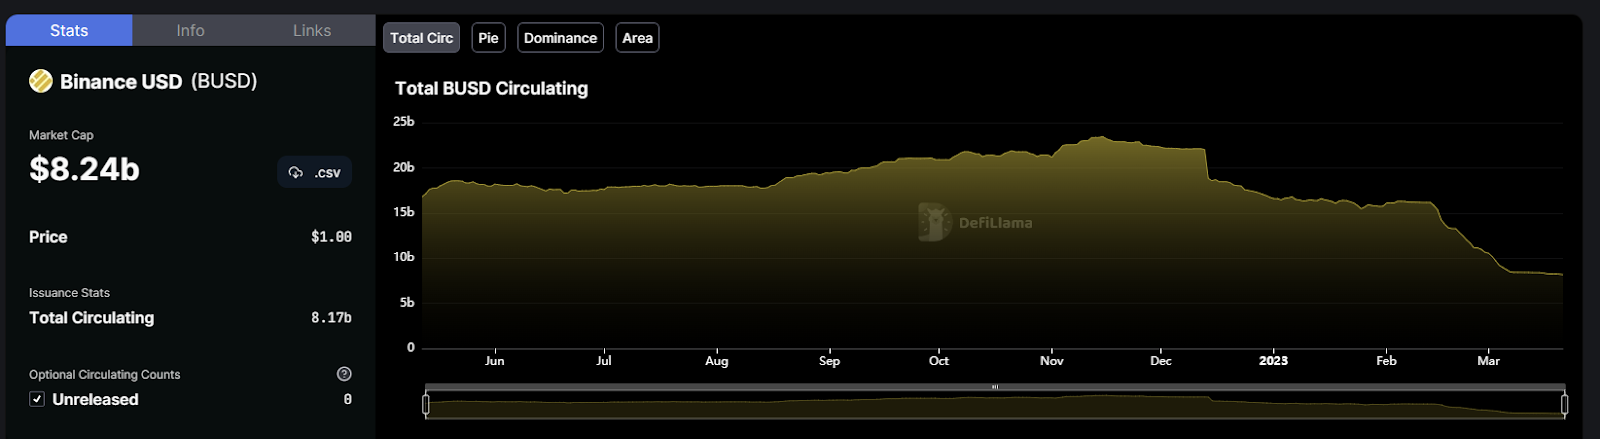Switch chart to Area view
Screen dimensions: 1600x439
tap(637, 38)
